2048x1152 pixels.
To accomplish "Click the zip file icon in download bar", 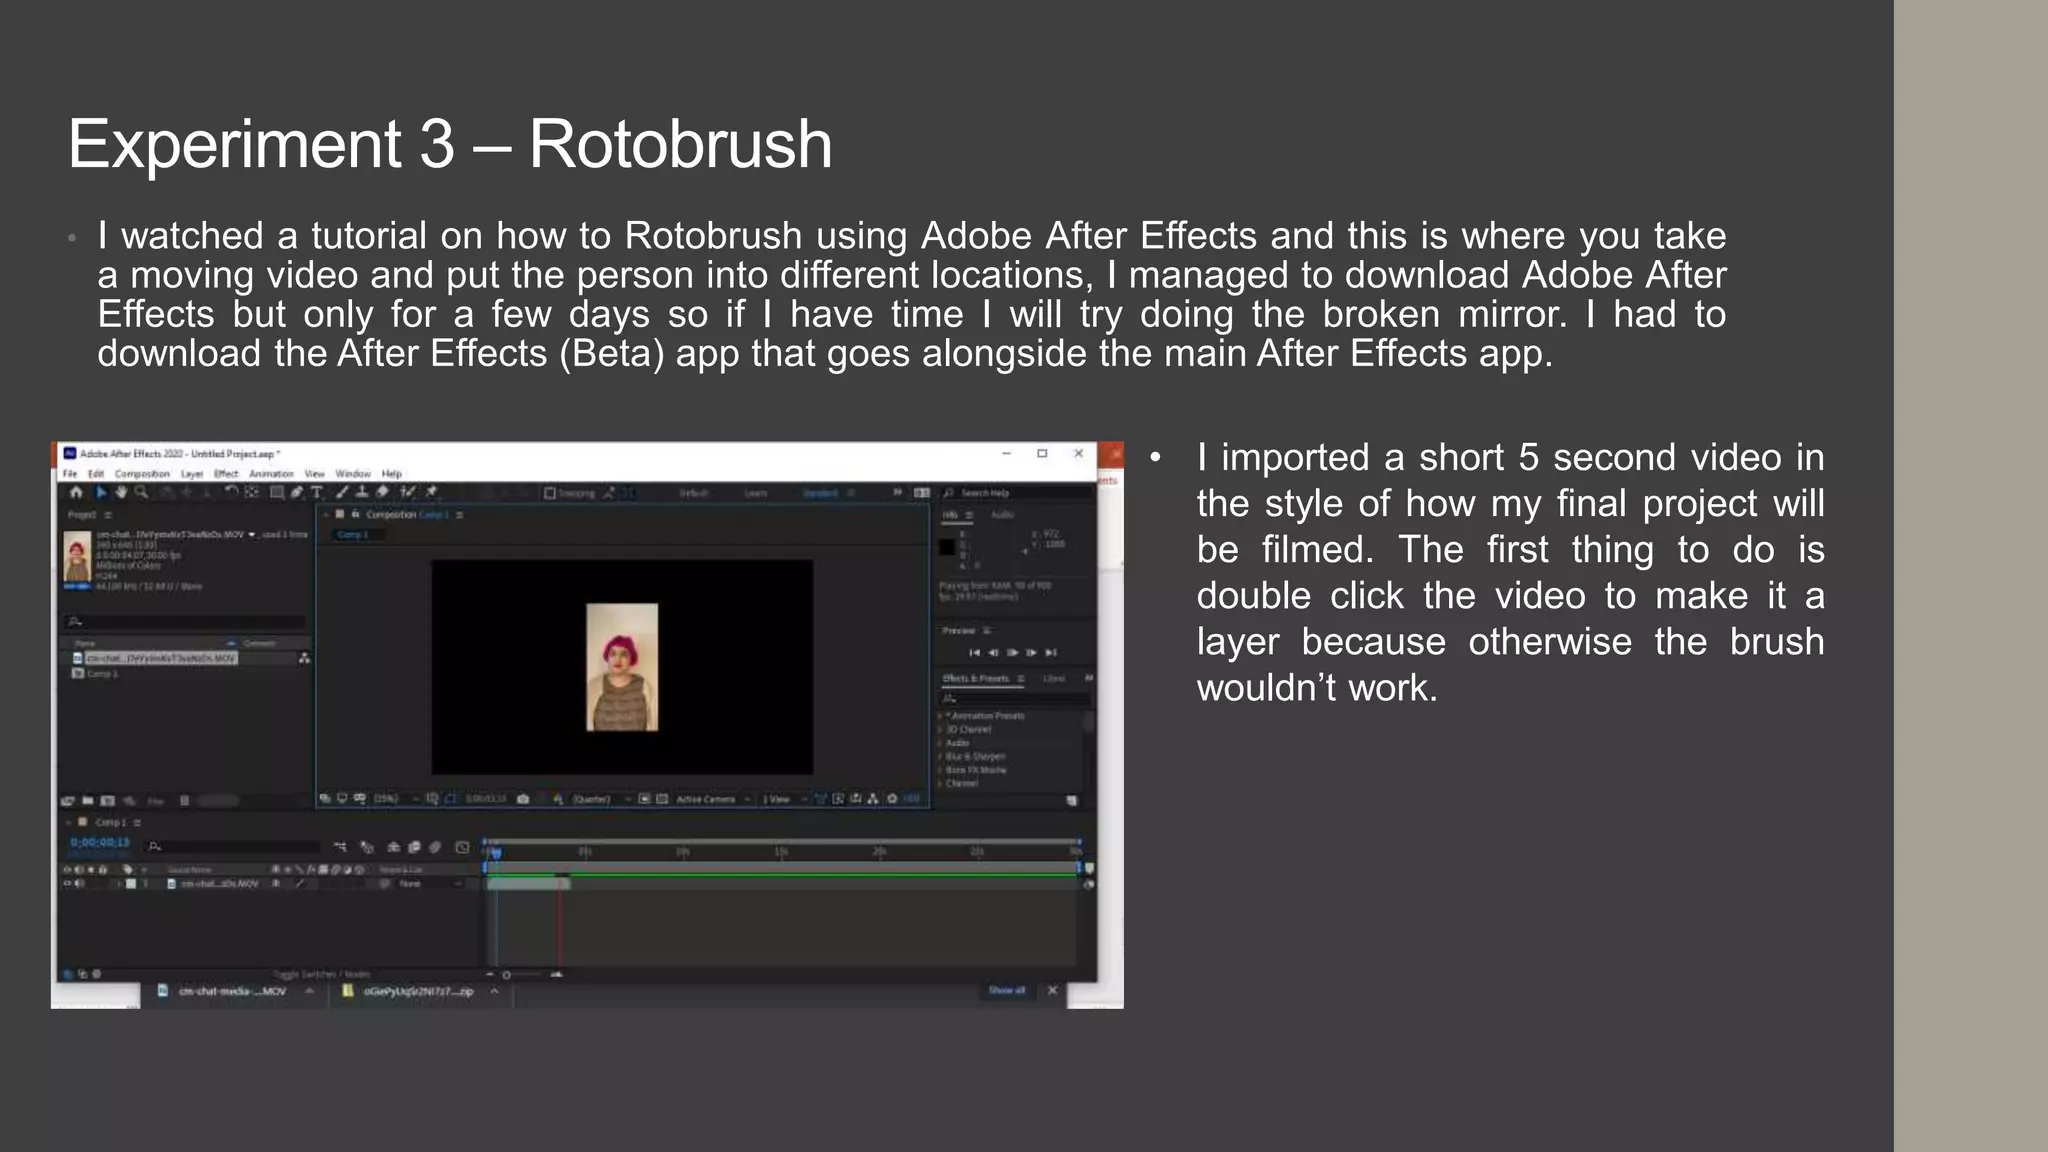I will pos(347,991).
